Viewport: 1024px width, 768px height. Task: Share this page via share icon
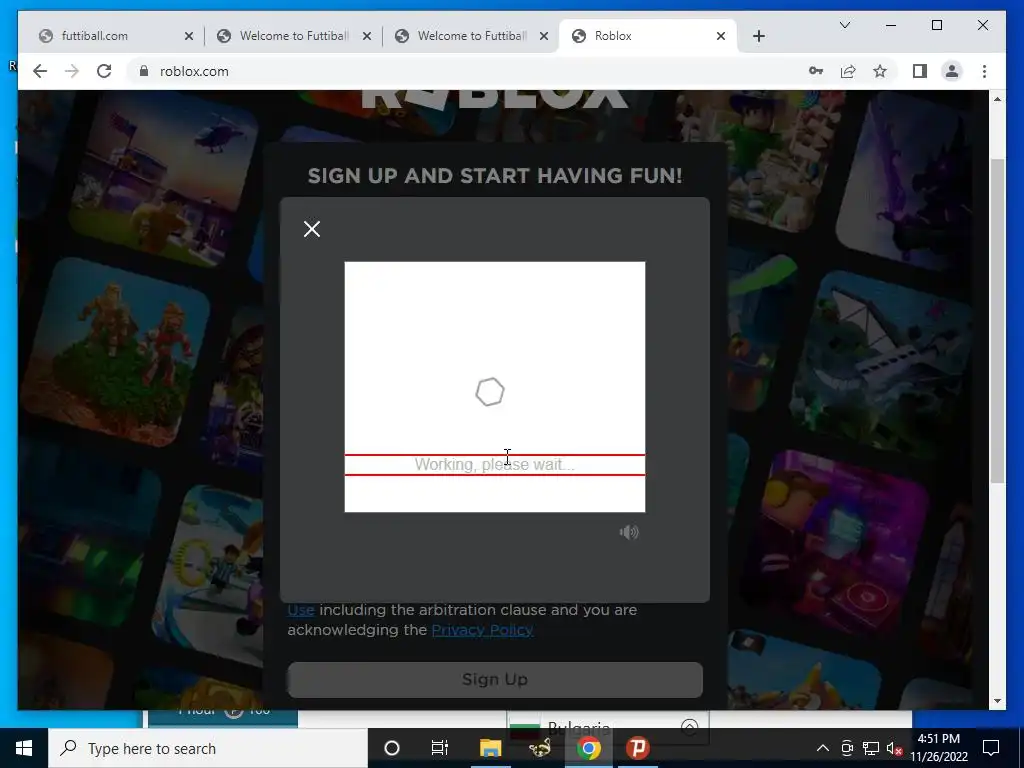(x=848, y=71)
